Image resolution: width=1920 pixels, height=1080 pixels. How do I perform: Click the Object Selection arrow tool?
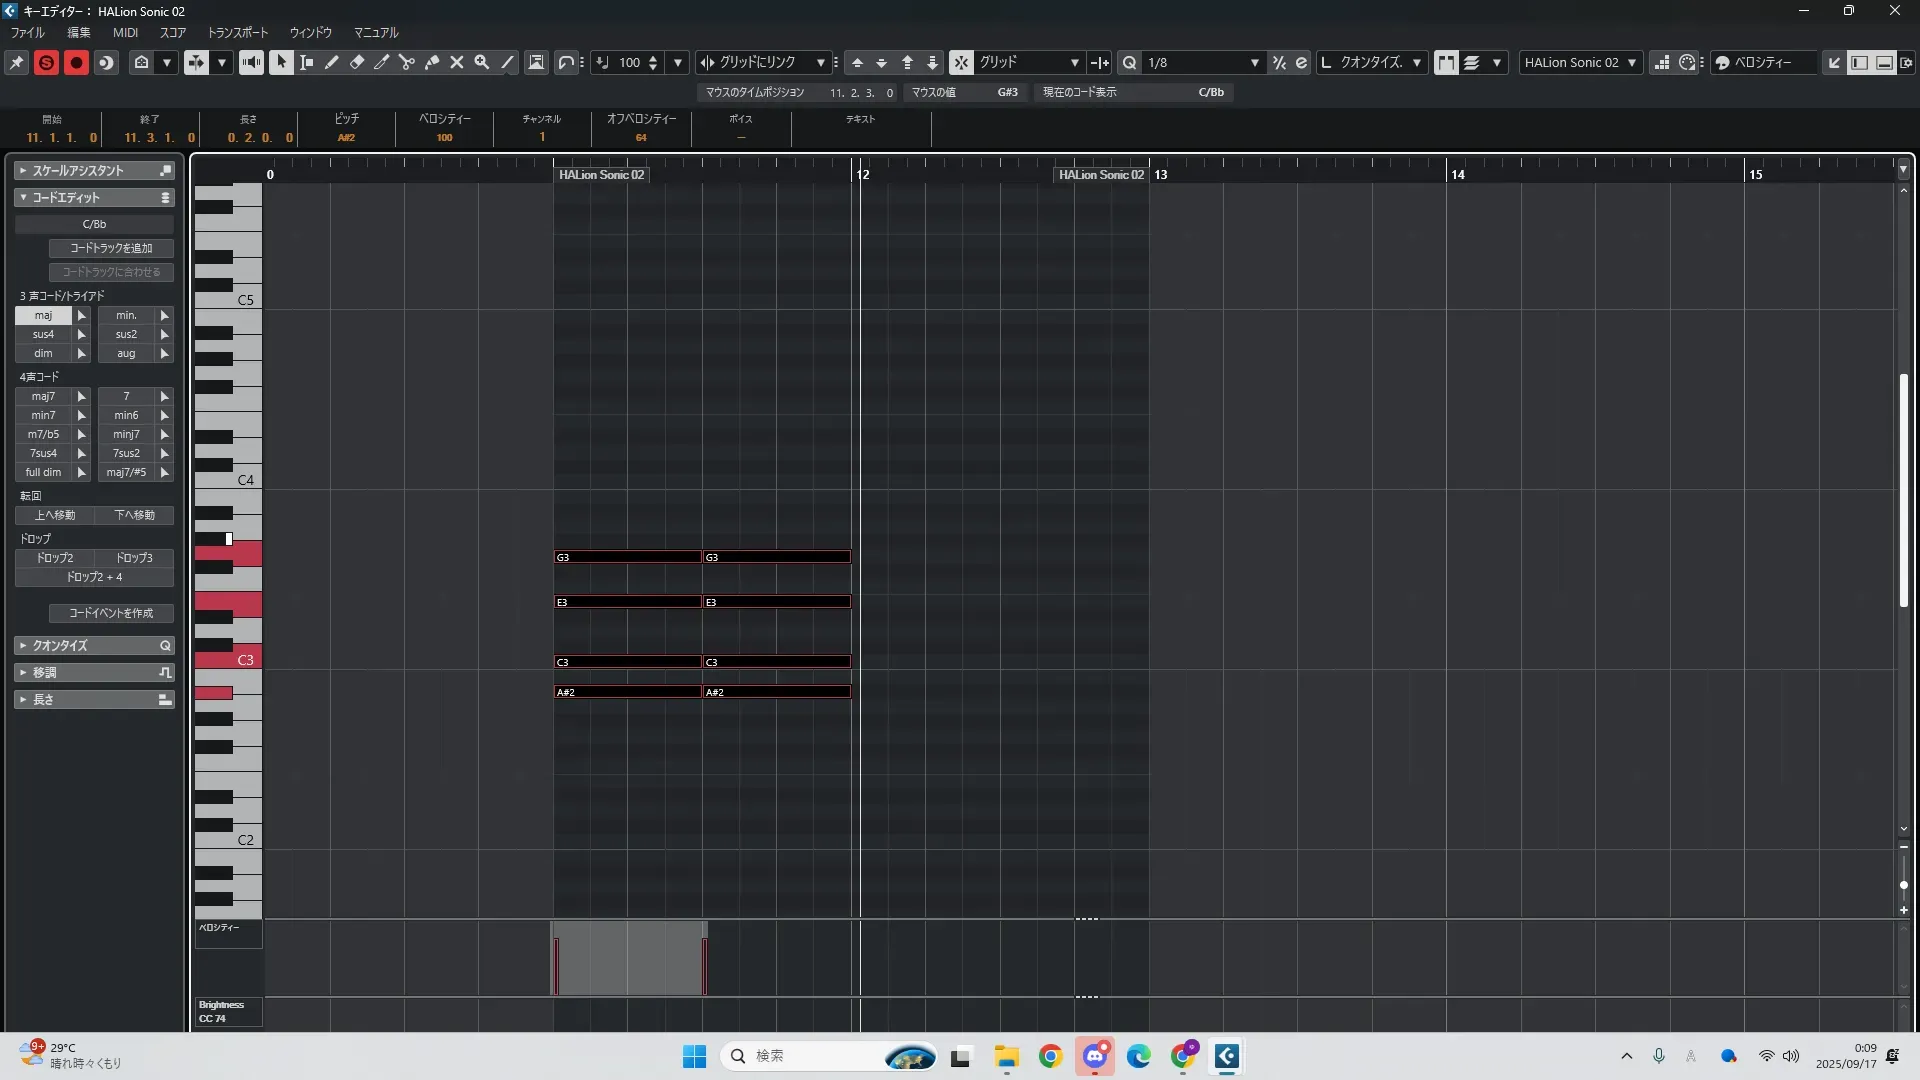point(281,62)
